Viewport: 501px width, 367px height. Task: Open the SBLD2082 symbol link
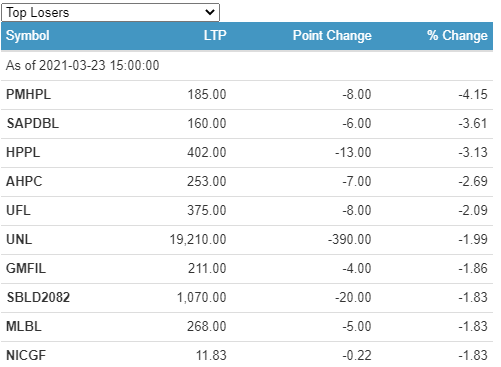(38, 297)
